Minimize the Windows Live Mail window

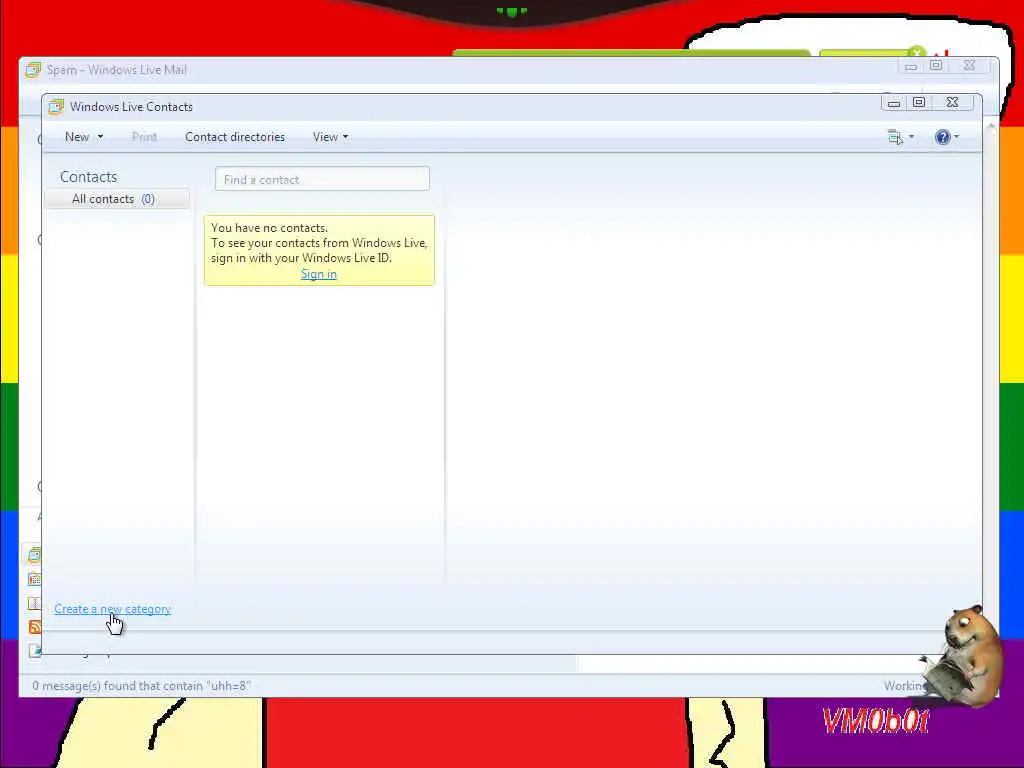pos(911,66)
